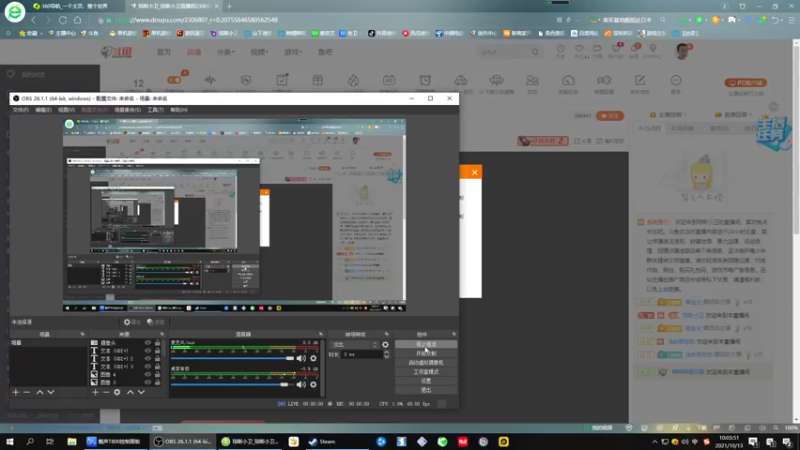The width and height of the screenshot is (800, 450).
Task: Click the 退出 button in OBS controls
Action: (x=426, y=390)
